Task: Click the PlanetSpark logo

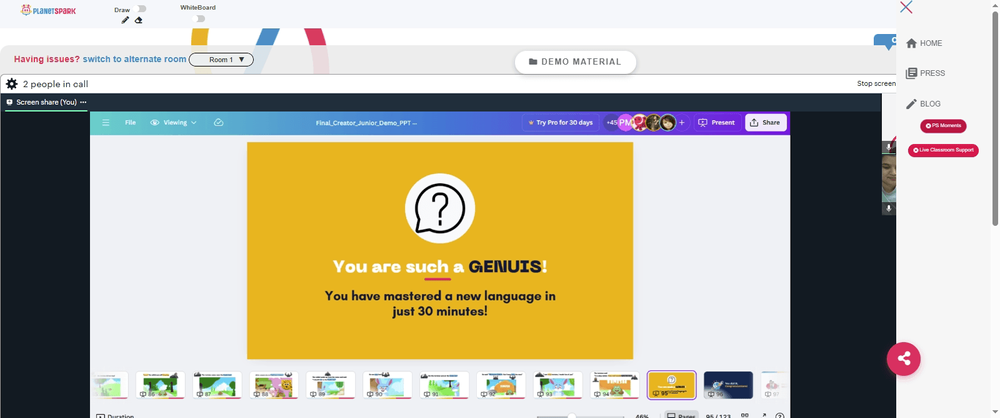Action: pyautogui.click(x=48, y=10)
